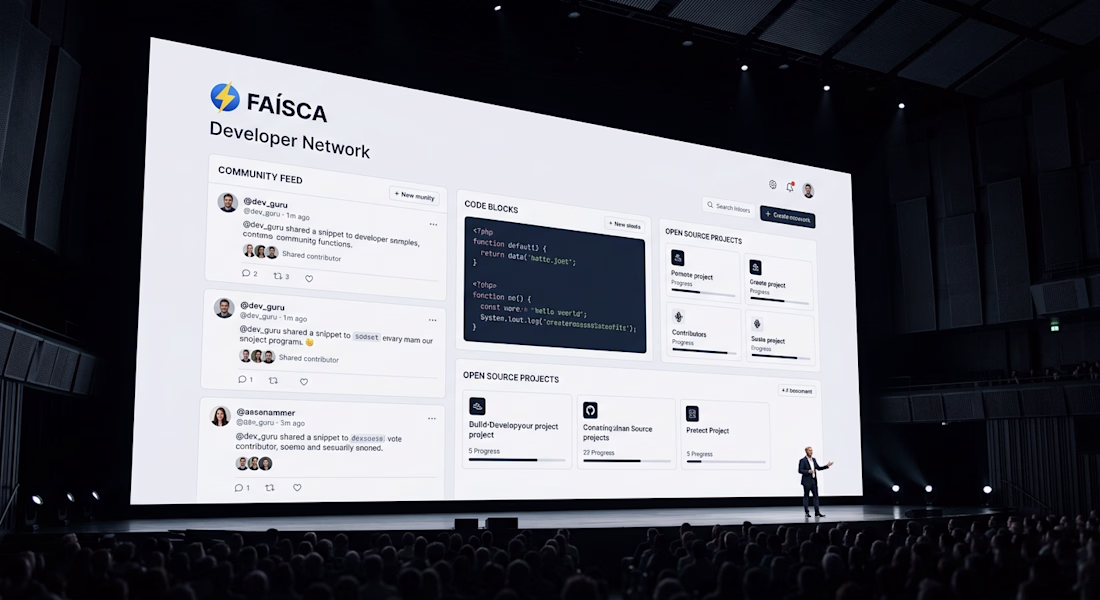This screenshot has width=1100, height=600.
Task: Repost the post mentioning sodset
Action: [273, 380]
